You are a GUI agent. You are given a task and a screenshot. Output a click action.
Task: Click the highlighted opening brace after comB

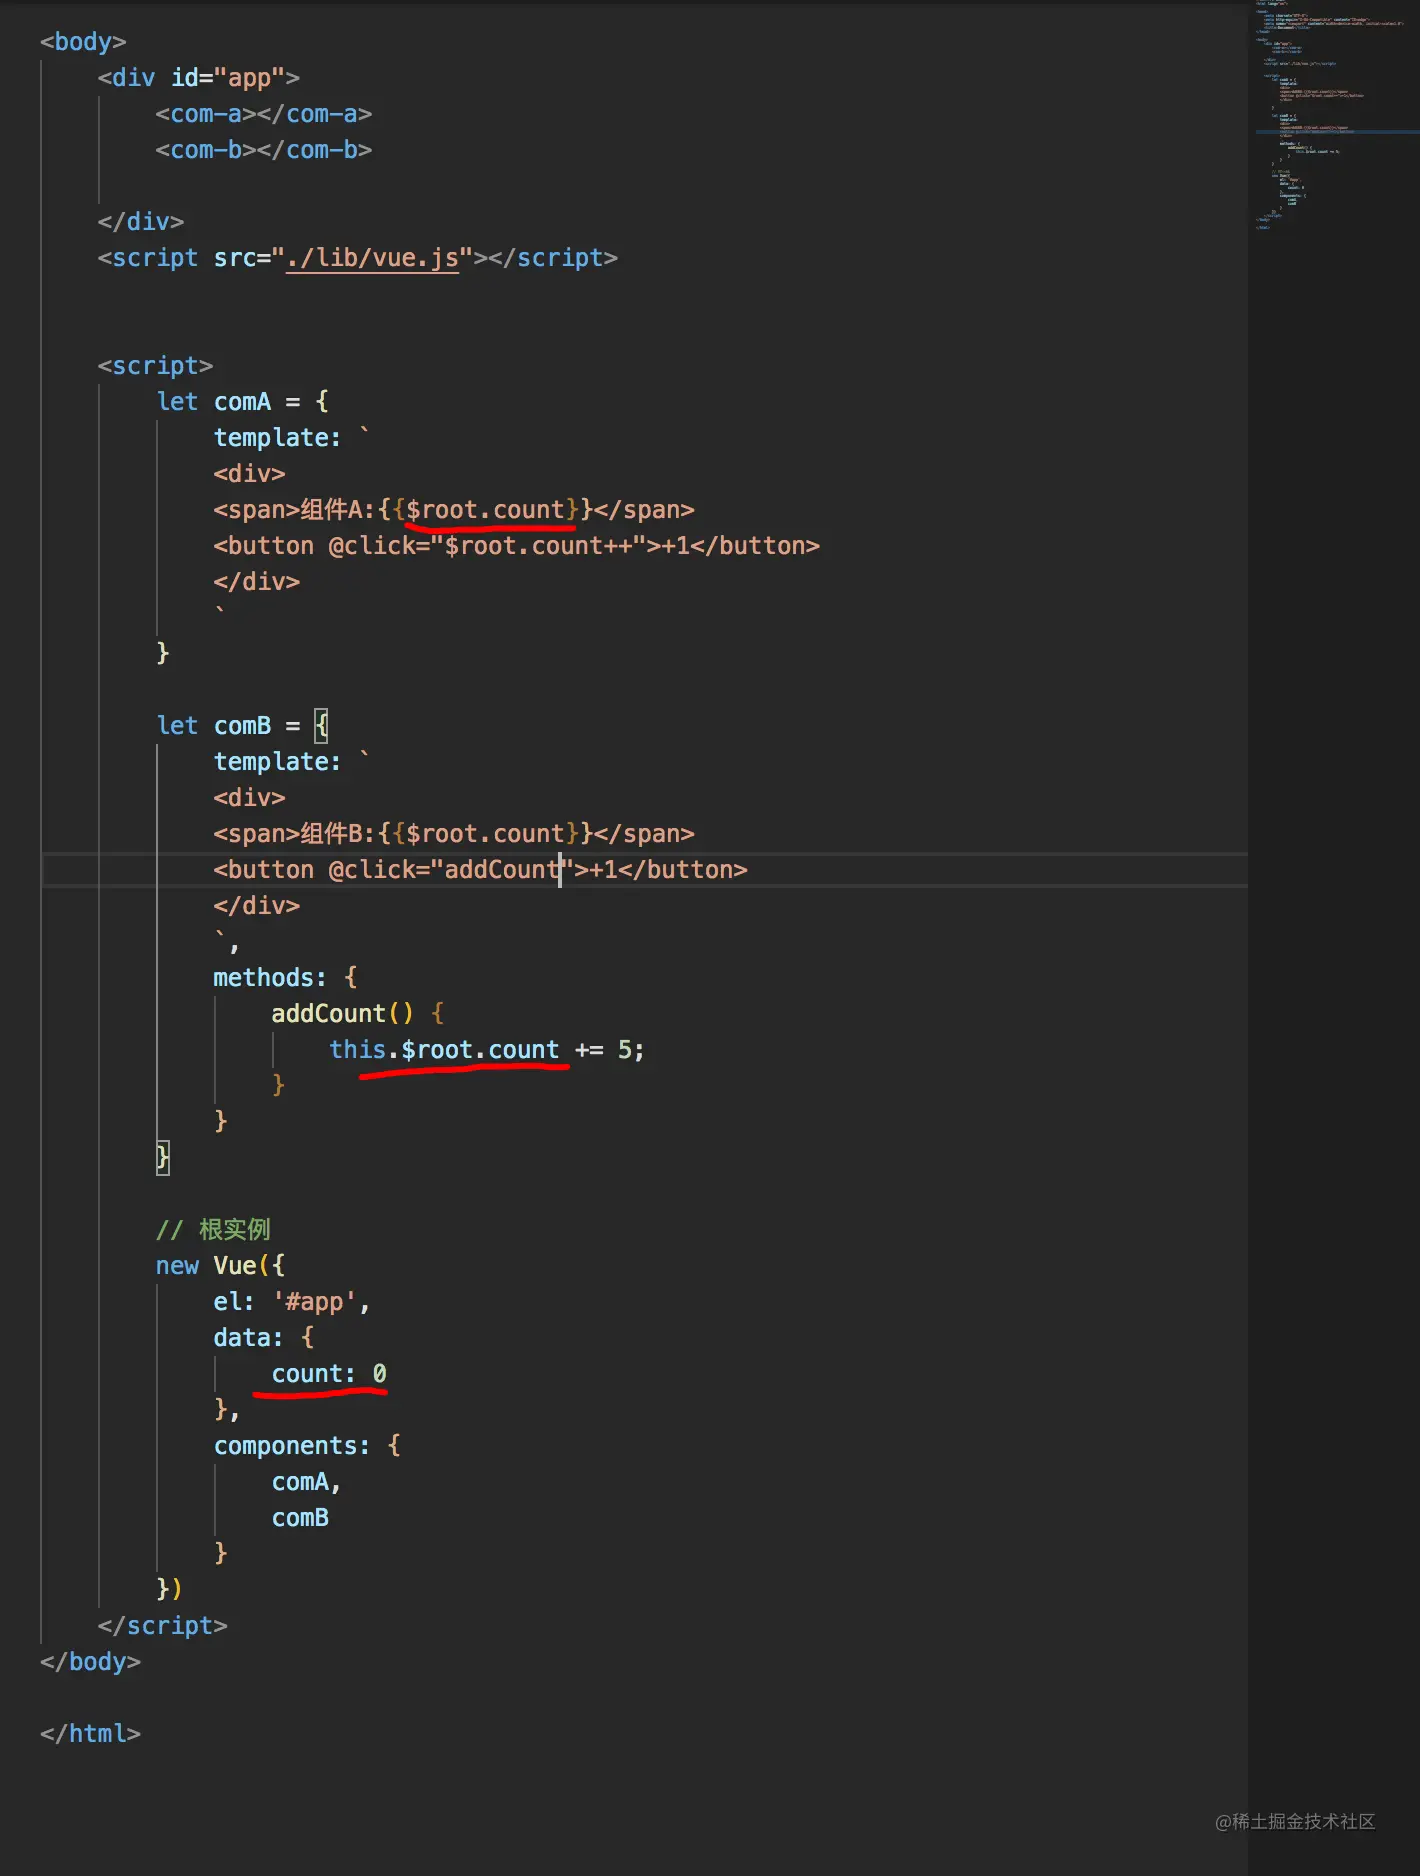[321, 726]
